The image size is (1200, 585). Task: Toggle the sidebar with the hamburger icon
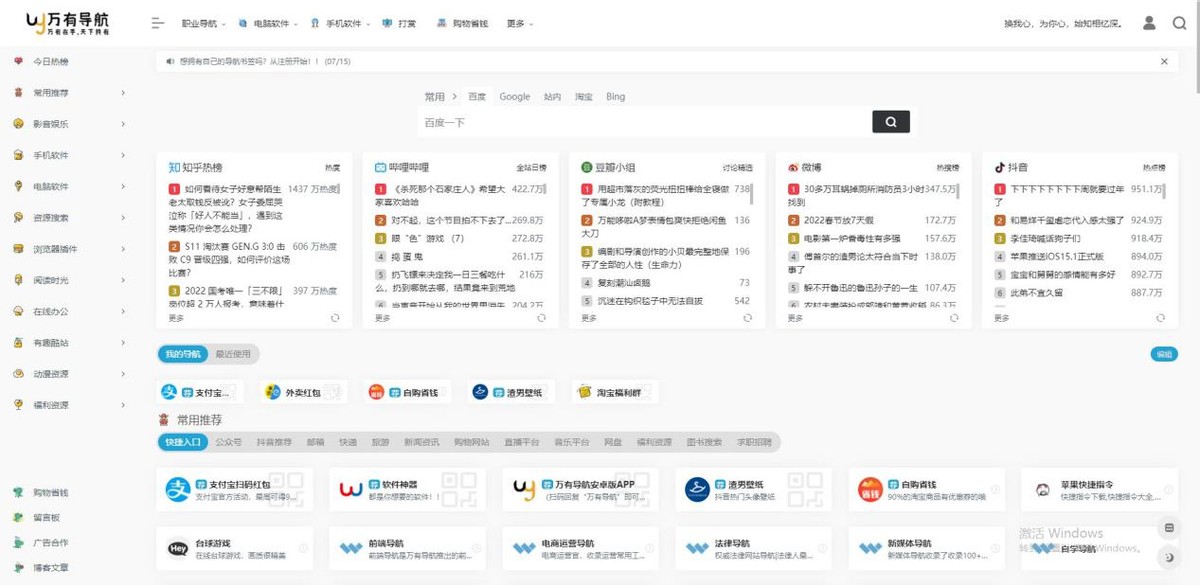158,23
